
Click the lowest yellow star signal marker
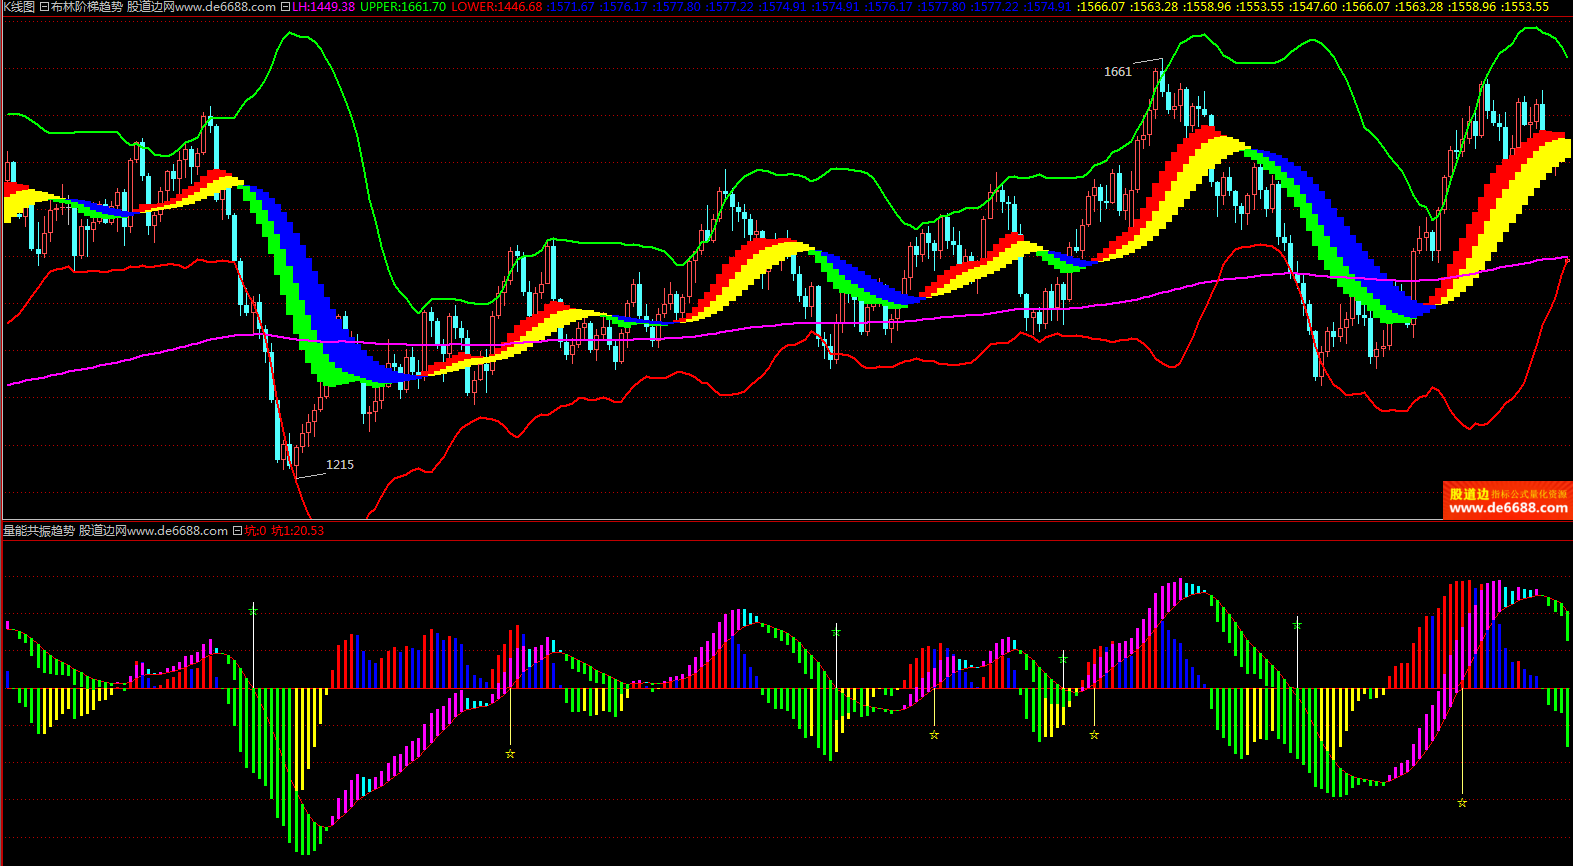click(1462, 803)
